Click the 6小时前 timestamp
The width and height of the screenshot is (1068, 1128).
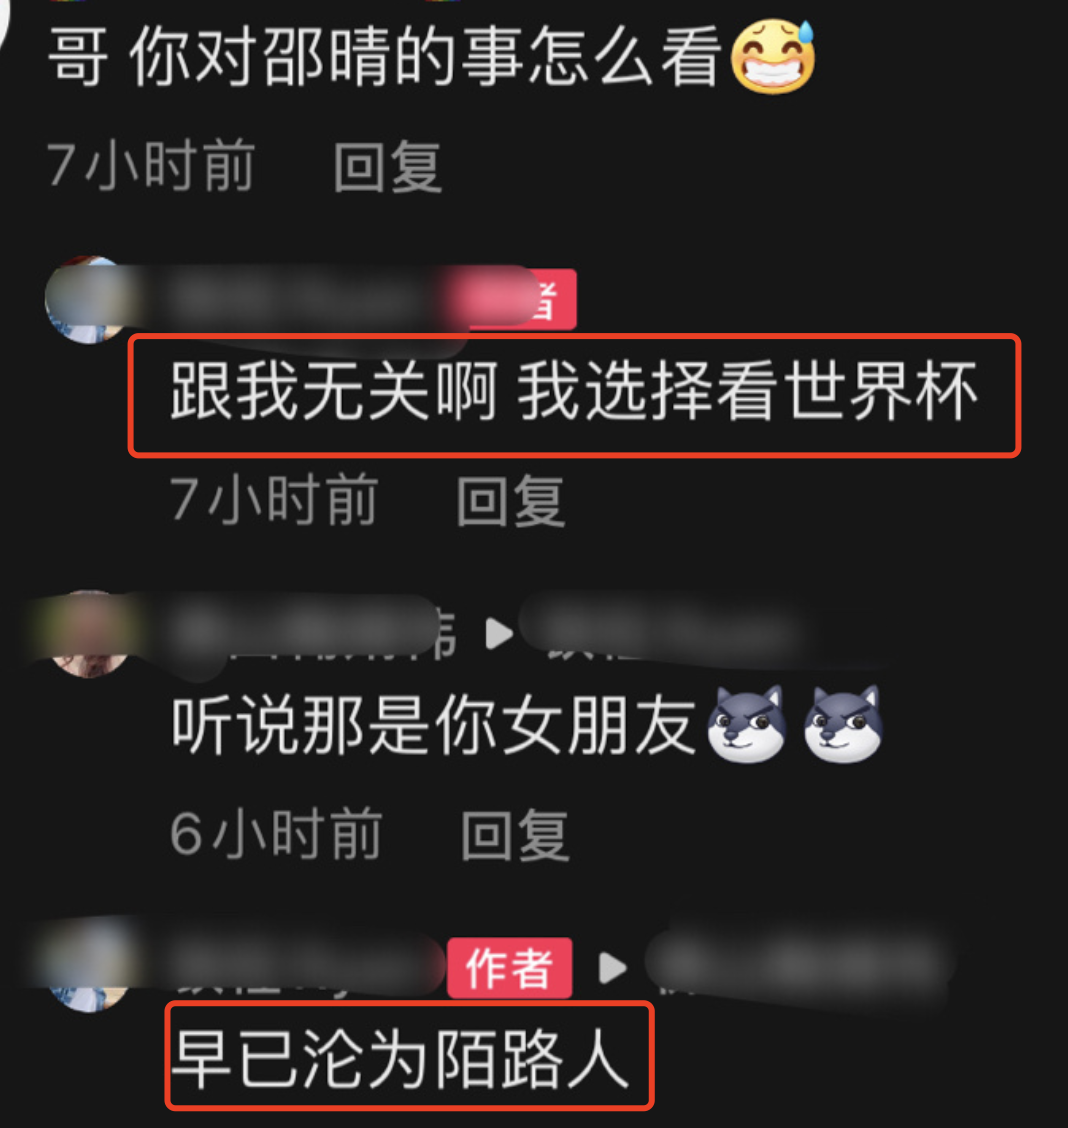pos(276,834)
